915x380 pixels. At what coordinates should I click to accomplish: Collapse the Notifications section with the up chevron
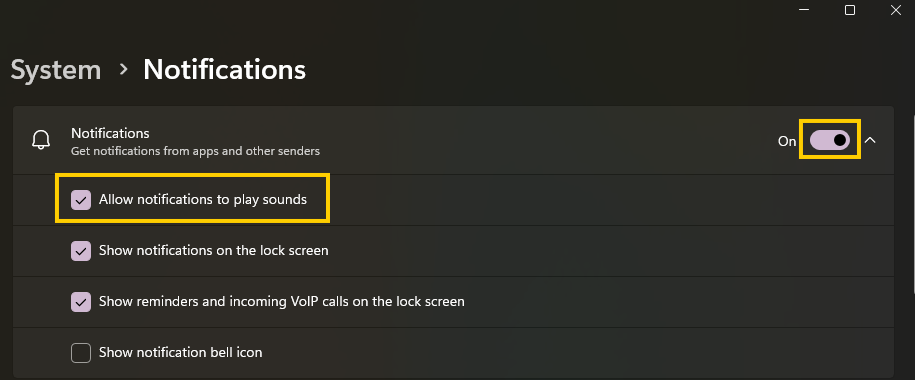pos(870,140)
